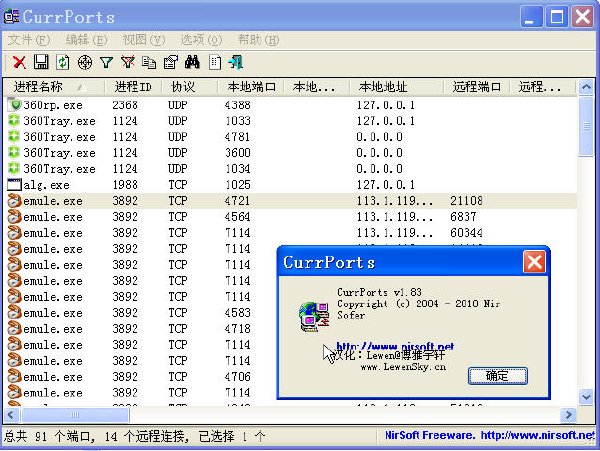Click the vertical scrollbar thumb
The width and height of the screenshot is (600, 451).
[x=586, y=126]
